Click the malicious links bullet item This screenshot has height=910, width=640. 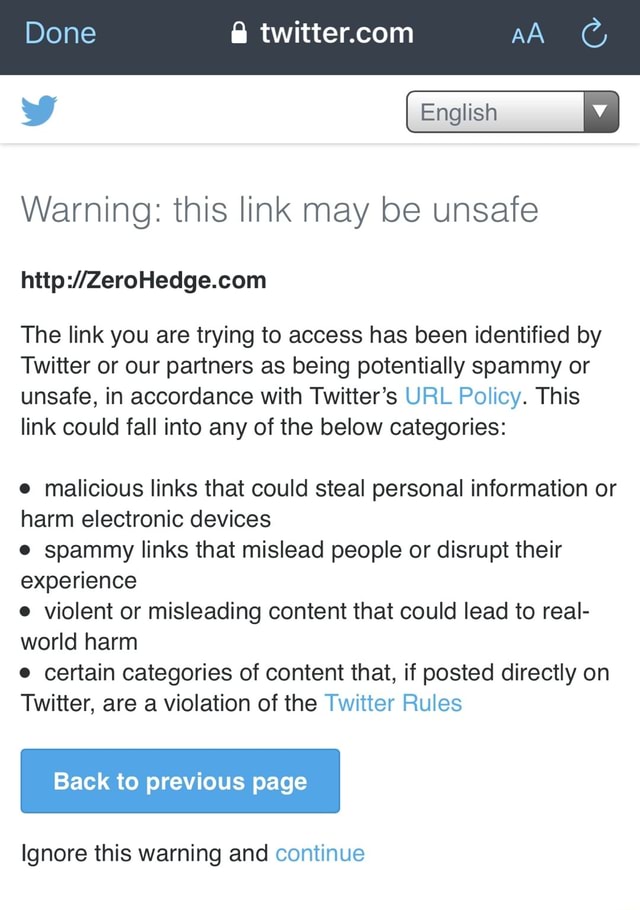(318, 503)
